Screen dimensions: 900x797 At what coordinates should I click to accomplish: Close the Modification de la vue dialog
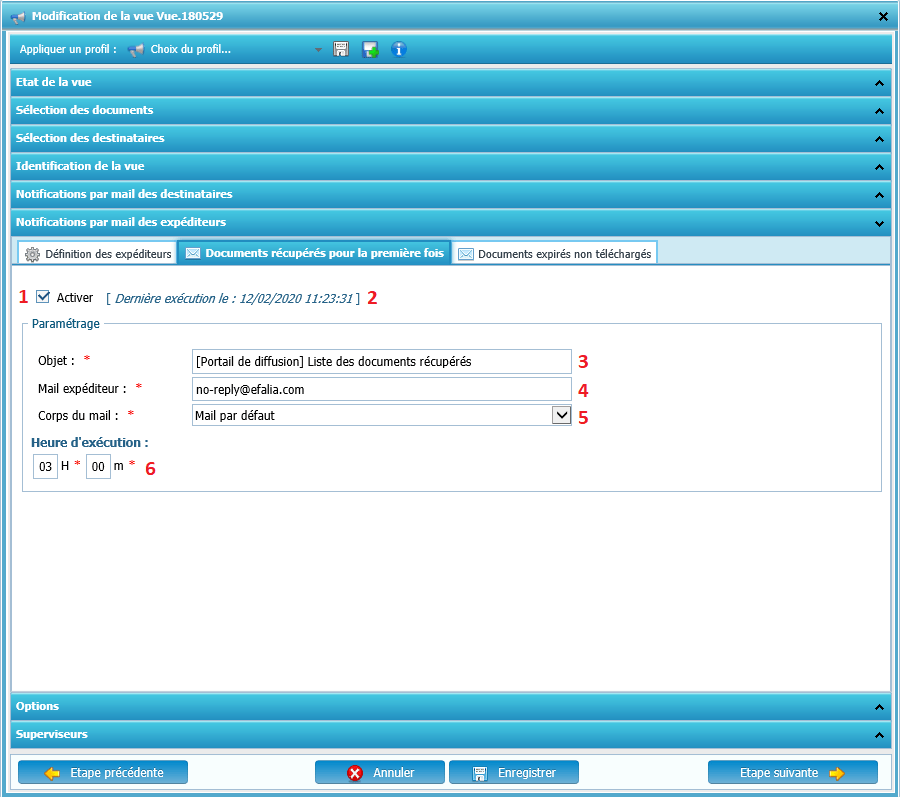[x=883, y=16]
